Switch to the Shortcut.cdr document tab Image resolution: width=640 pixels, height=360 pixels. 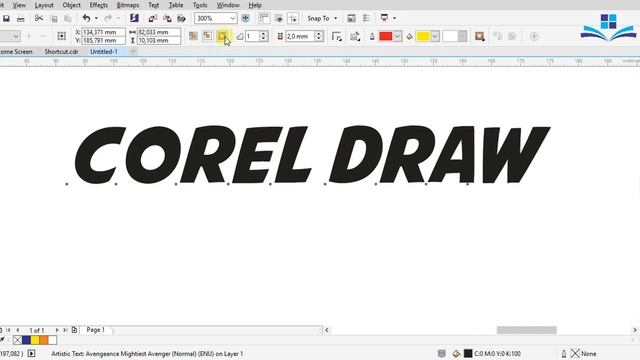coord(61,52)
